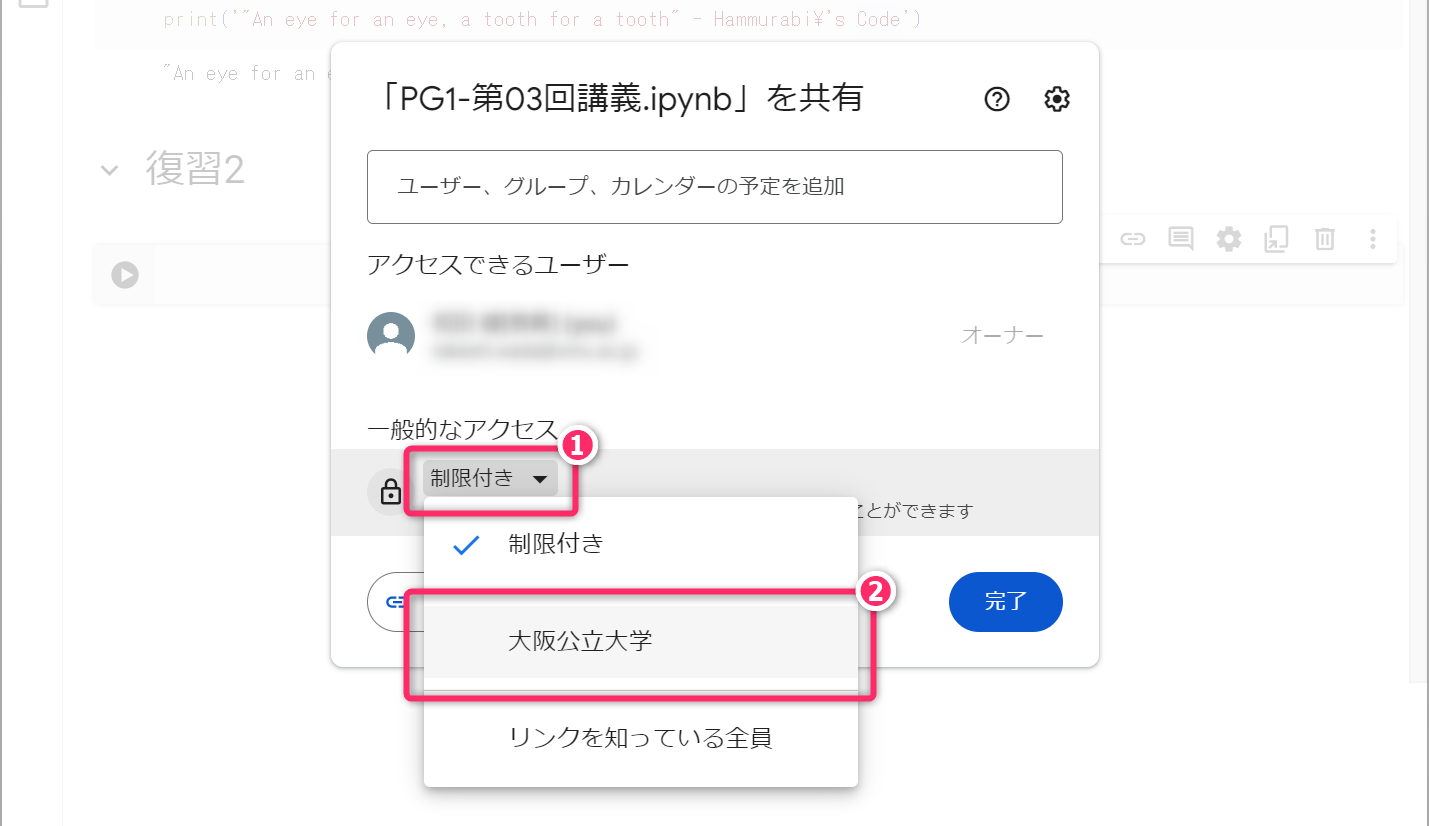The image size is (1429, 826).
Task: Add a comment to the cell
Action: click(x=1181, y=239)
